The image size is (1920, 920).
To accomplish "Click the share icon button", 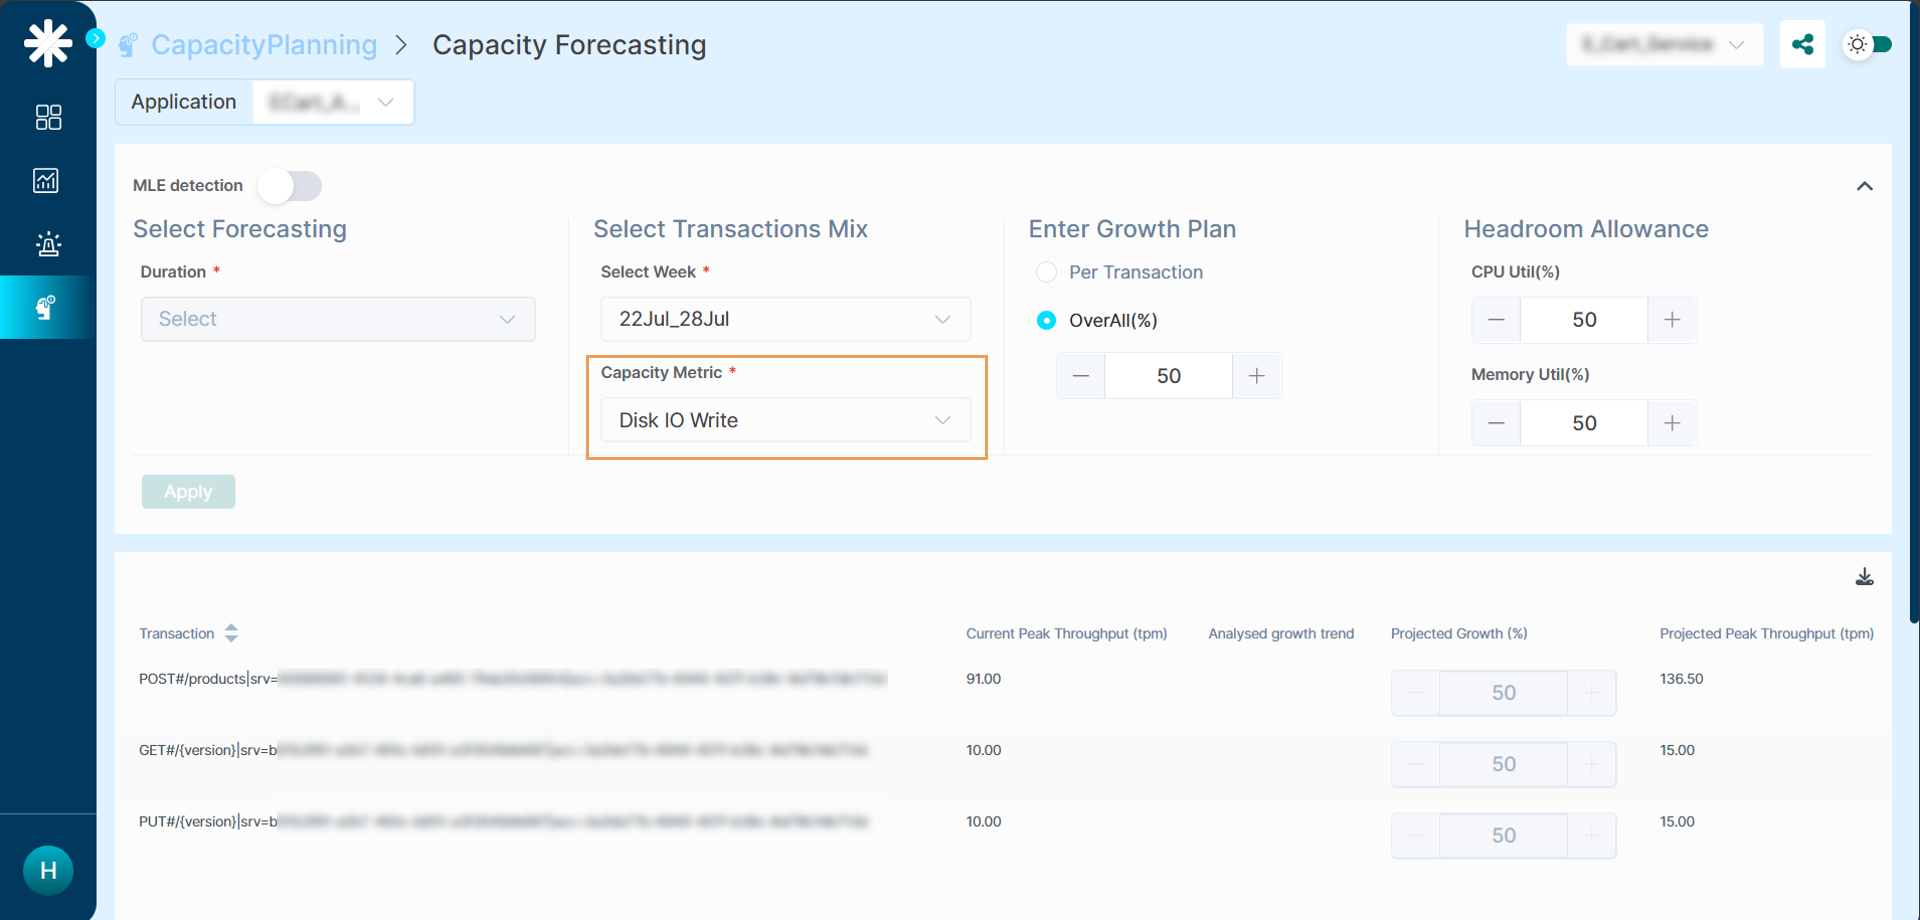I will pos(1802,45).
